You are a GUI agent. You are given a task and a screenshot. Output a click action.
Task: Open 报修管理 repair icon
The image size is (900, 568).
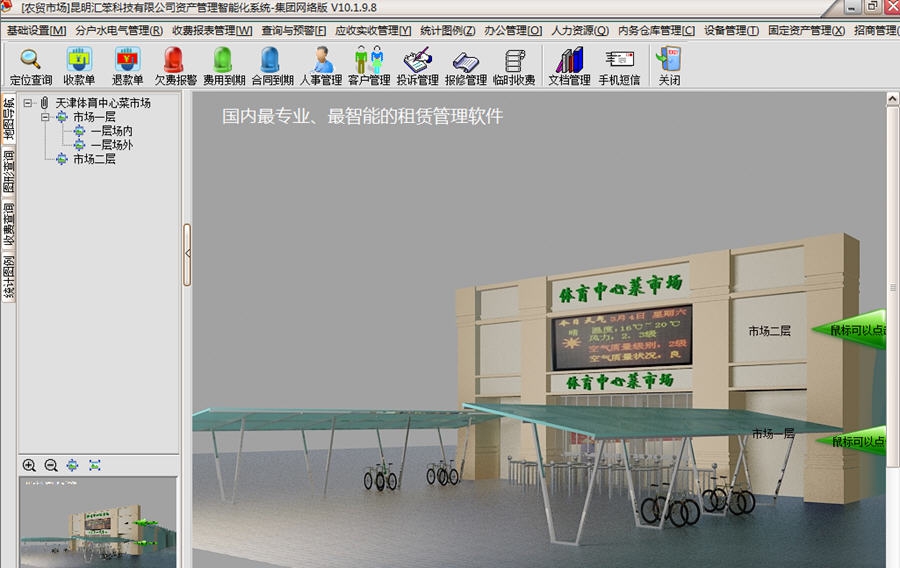(465, 66)
